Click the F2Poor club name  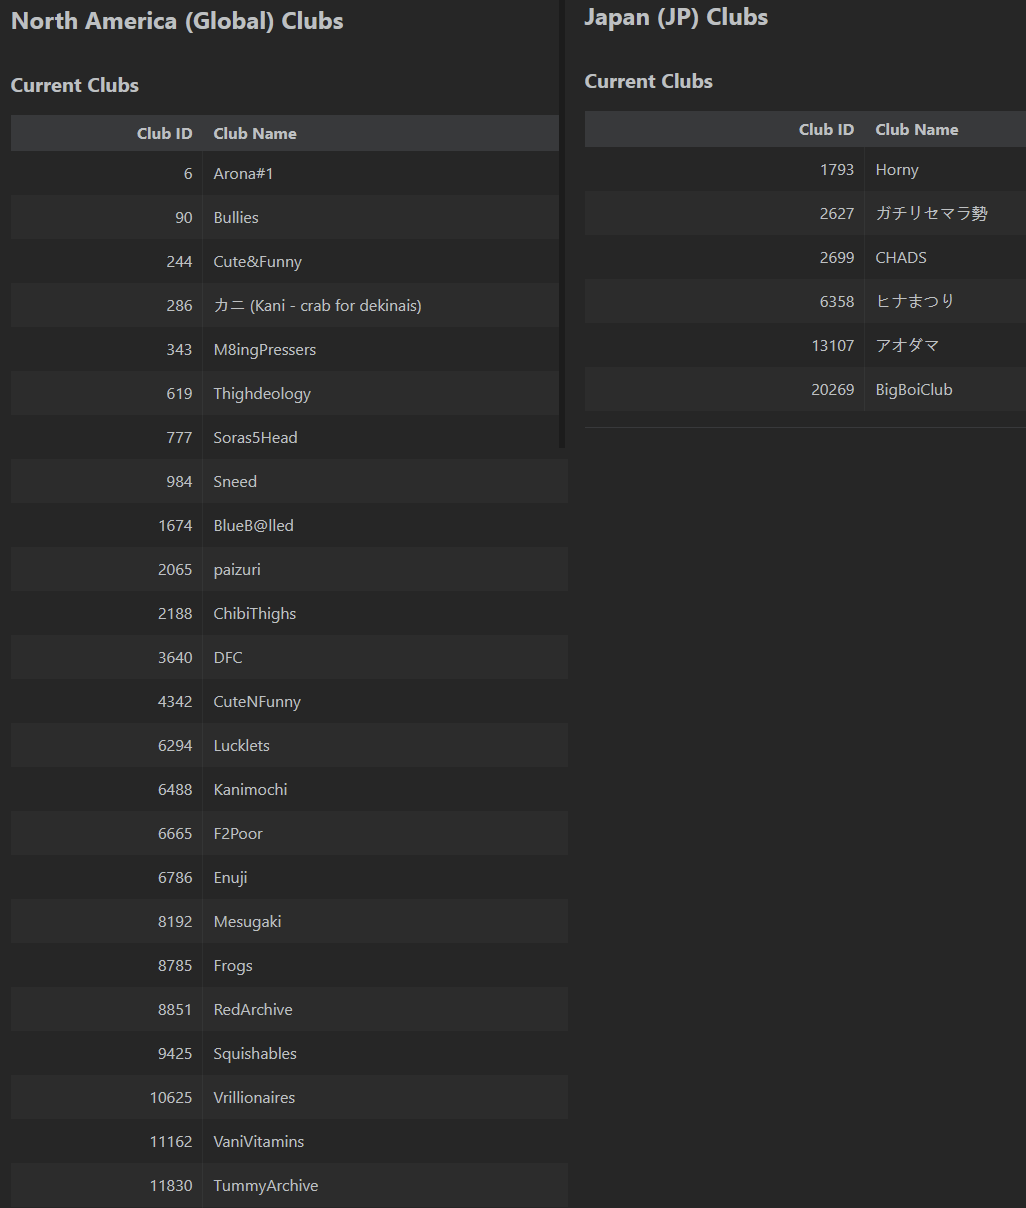[238, 833]
